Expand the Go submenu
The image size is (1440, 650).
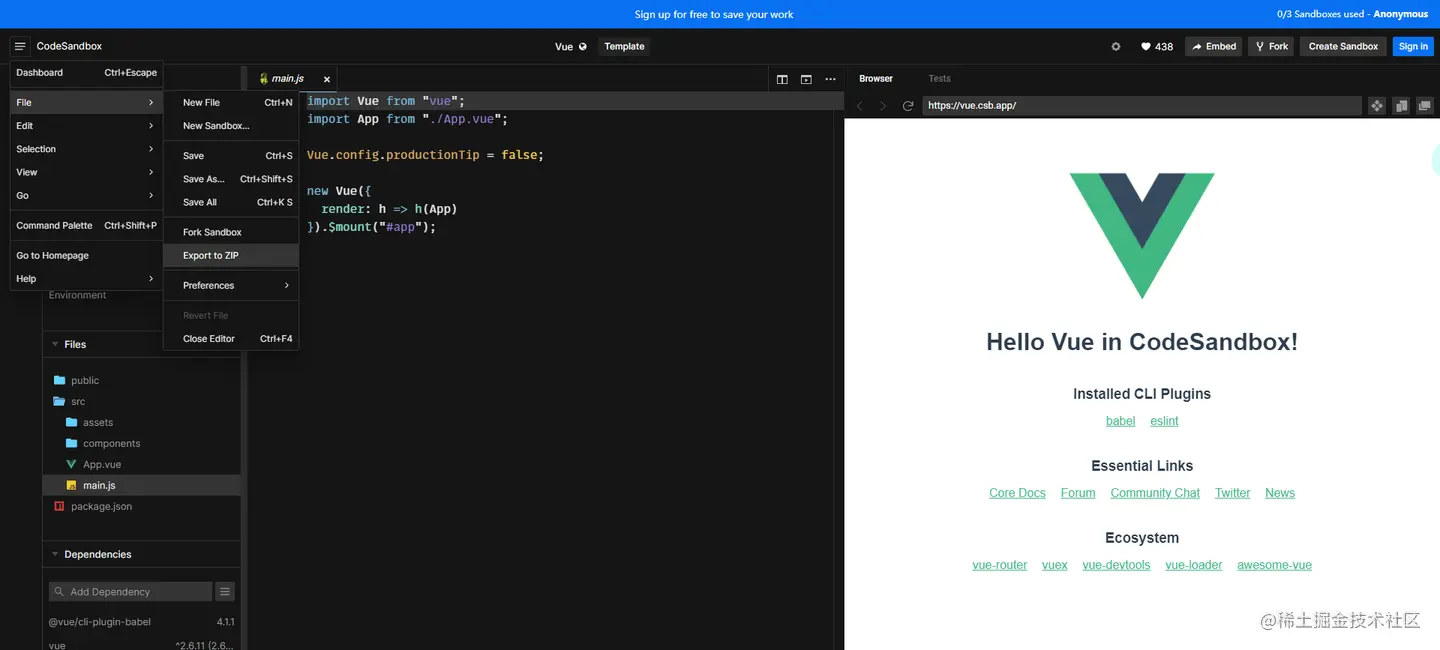(87, 196)
